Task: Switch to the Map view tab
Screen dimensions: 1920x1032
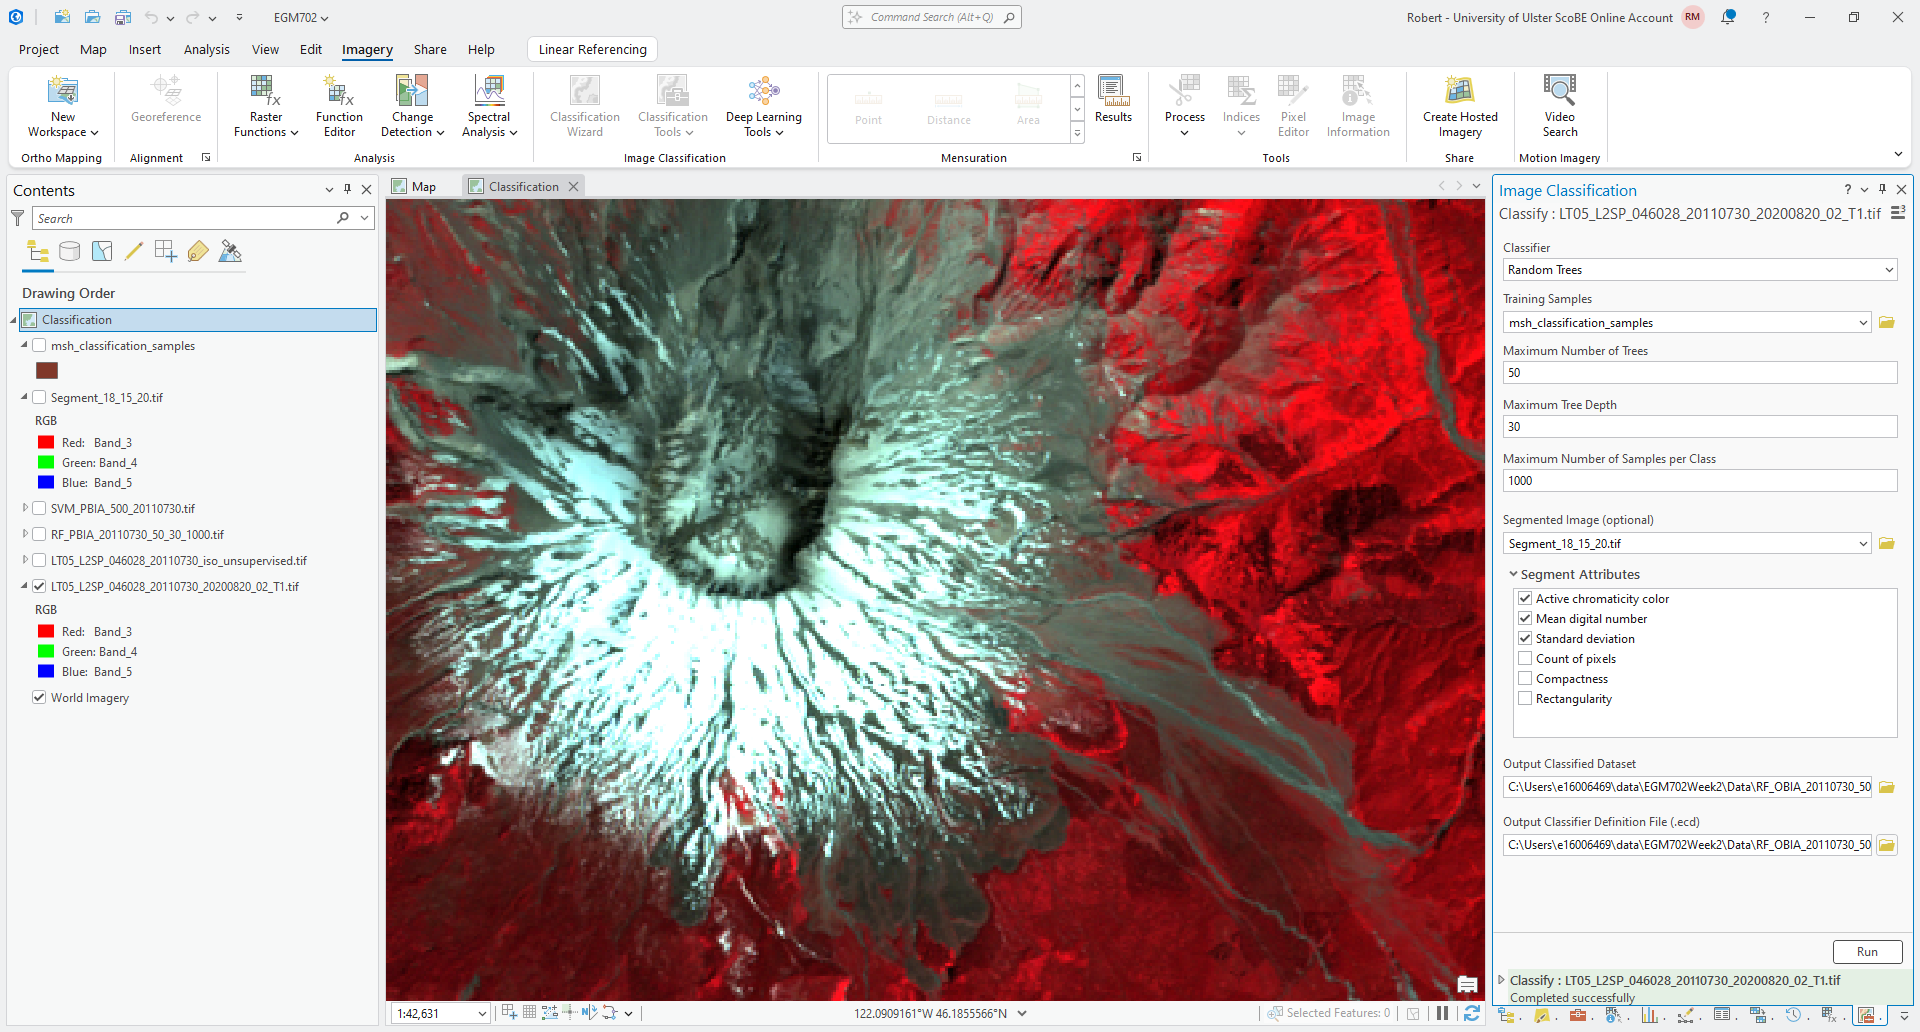Action: pos(415,187)
